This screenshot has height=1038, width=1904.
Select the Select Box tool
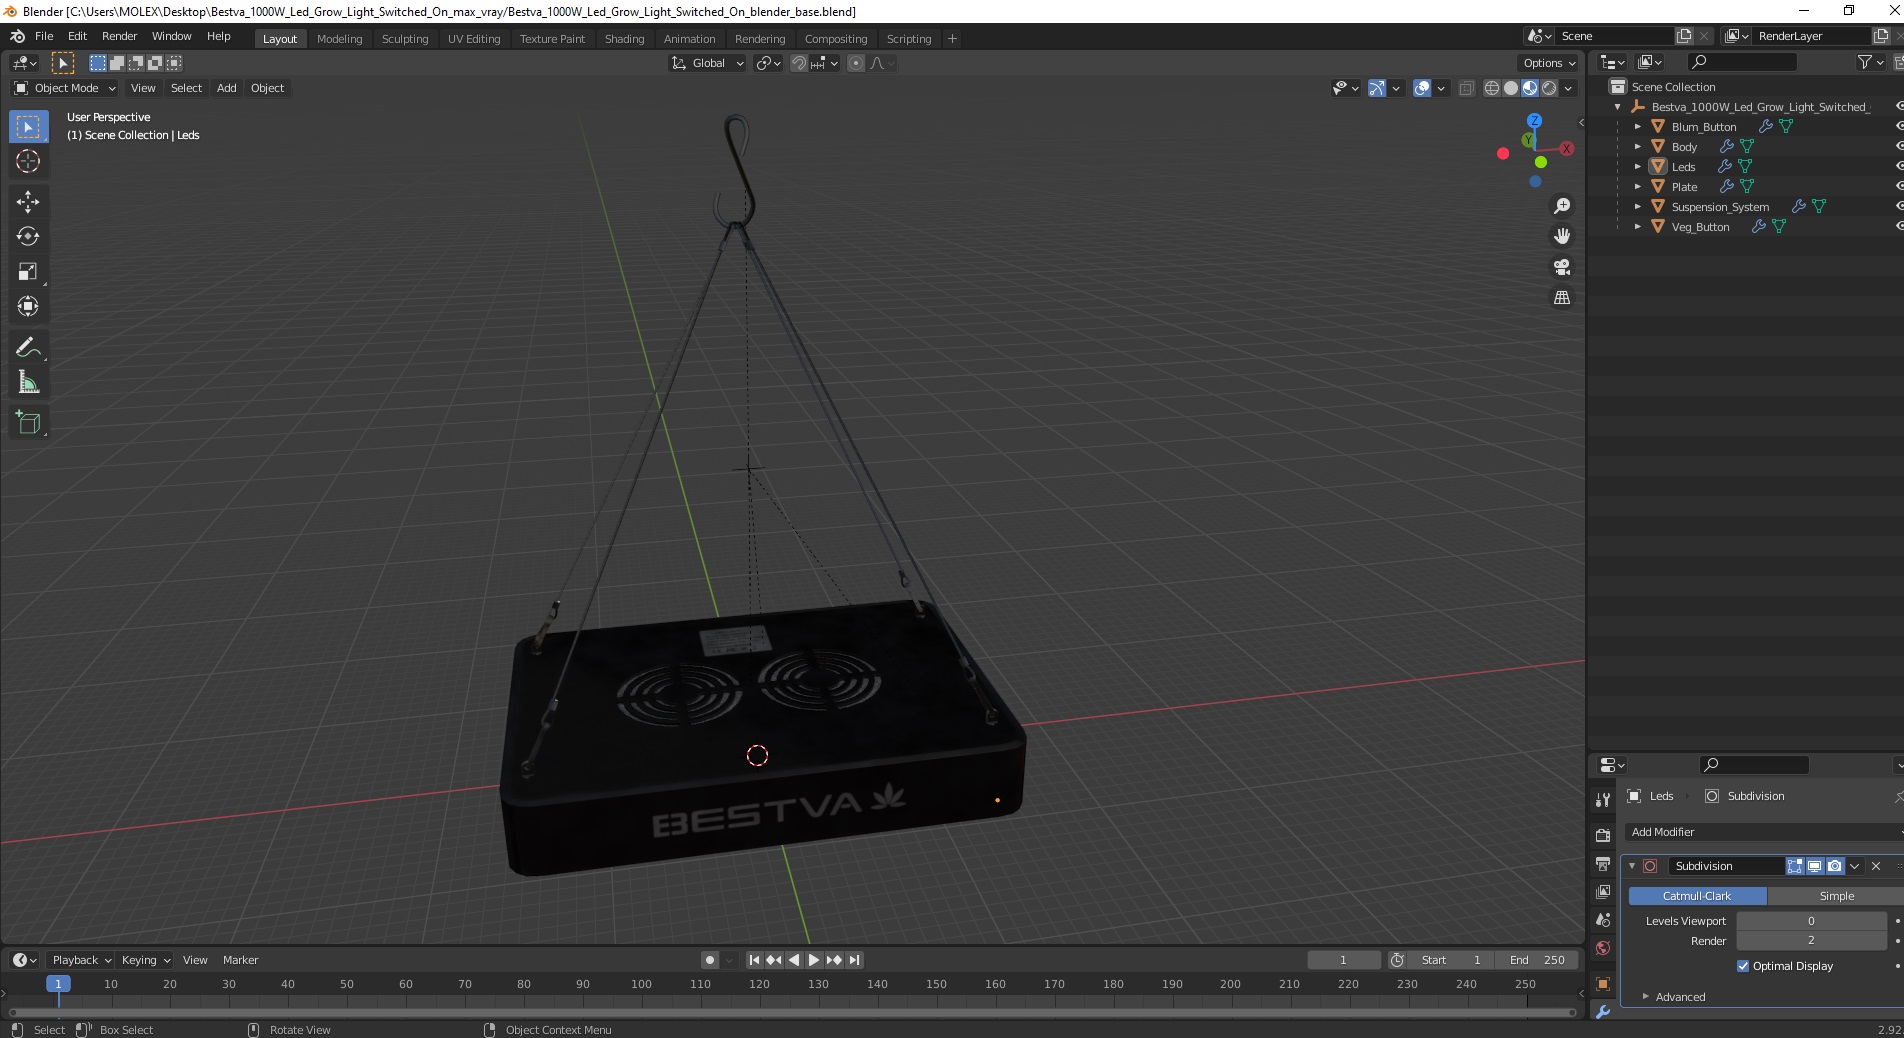28,127
